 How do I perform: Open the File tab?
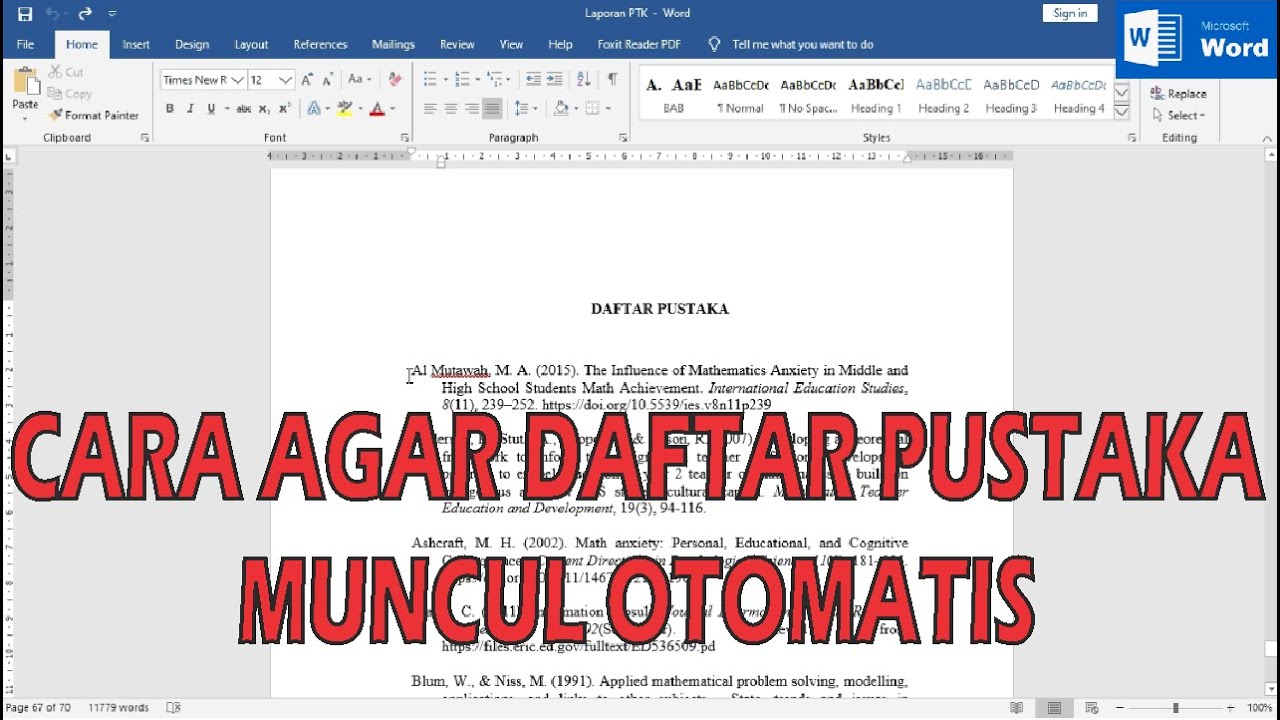[26, 44]
